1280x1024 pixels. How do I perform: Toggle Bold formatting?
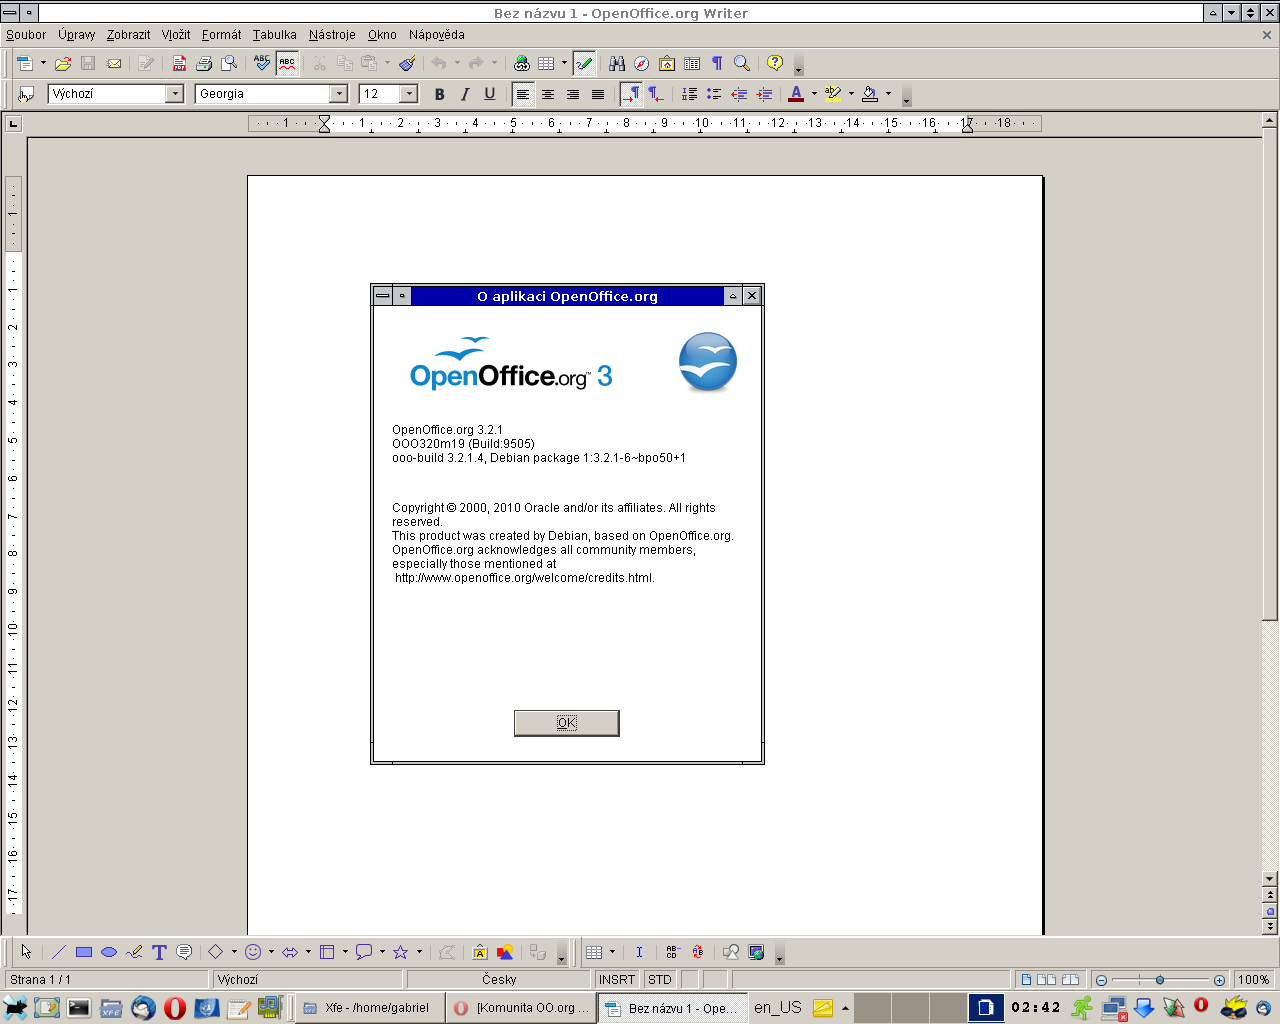[440, 94]
